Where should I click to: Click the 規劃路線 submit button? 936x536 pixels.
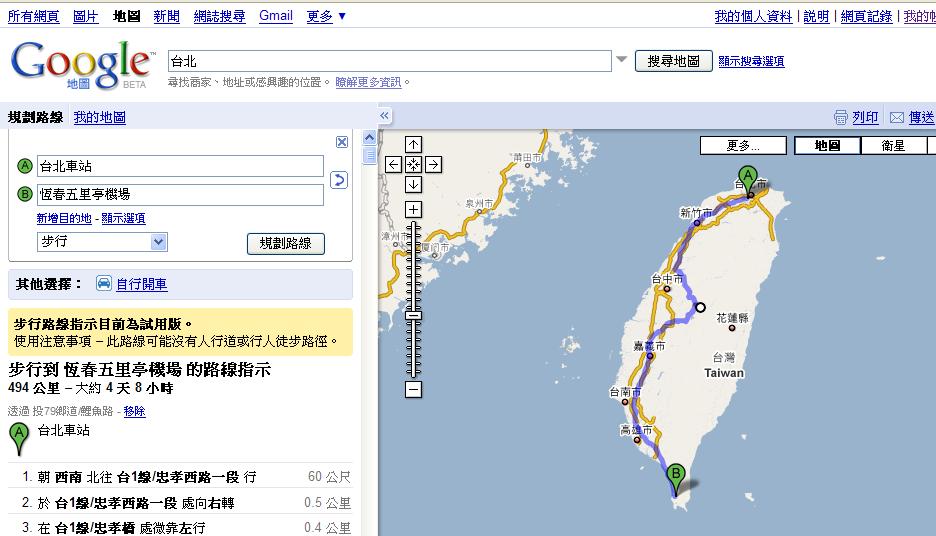tap(286, 244)
